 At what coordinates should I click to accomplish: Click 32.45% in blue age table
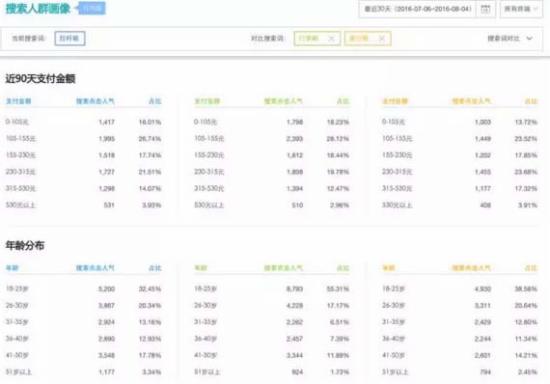pyautogui.click(x=150, y=289)
